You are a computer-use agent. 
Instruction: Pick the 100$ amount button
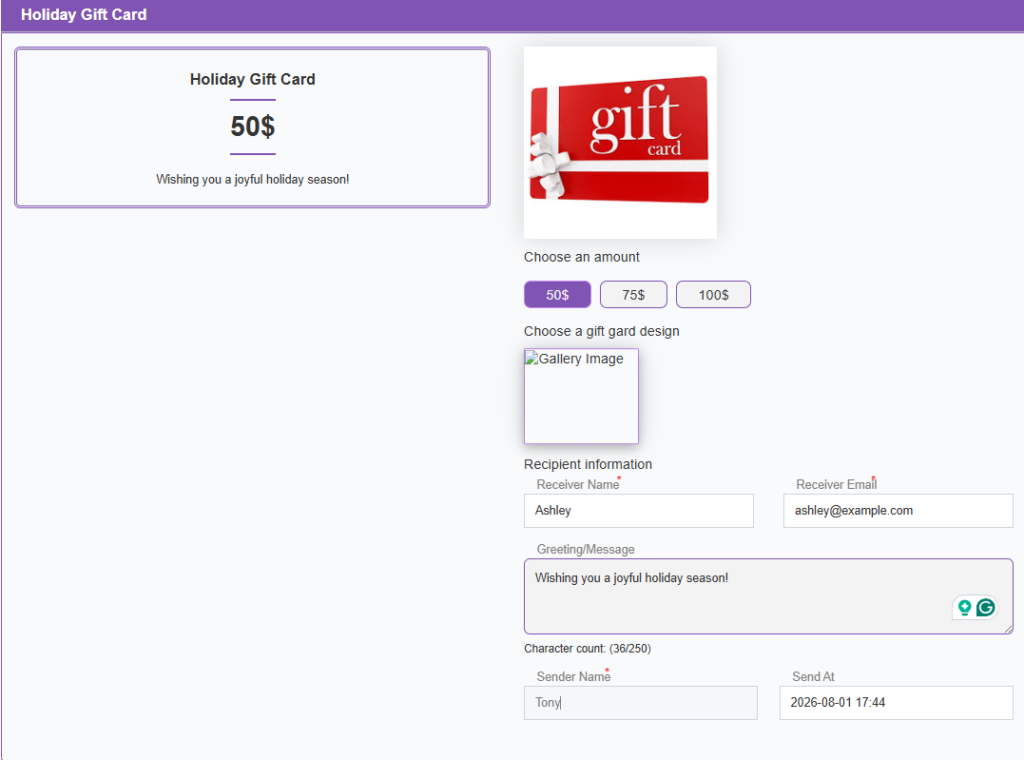point(713,294)
